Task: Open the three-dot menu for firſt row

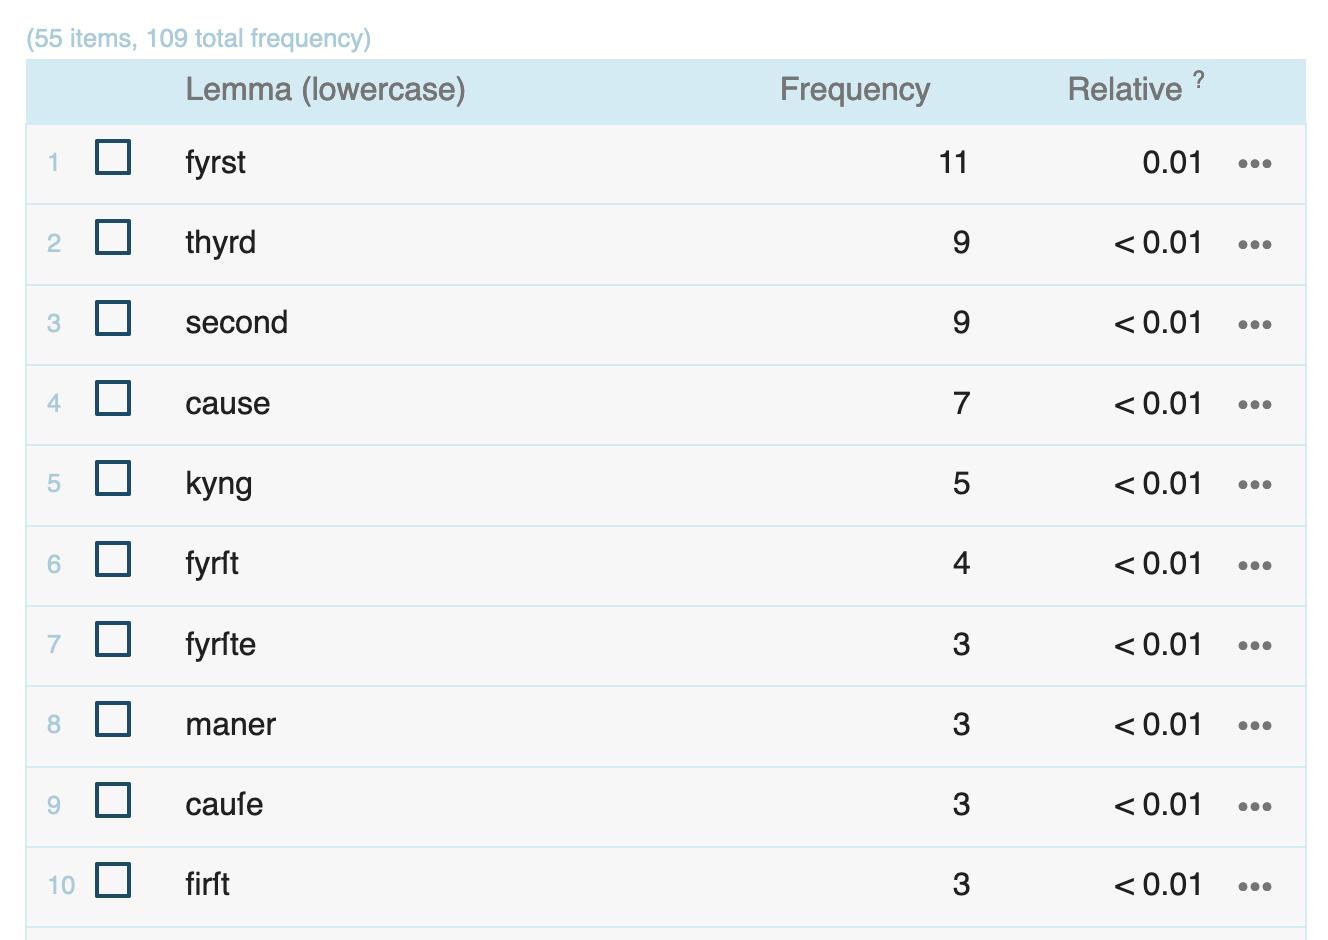Action: (x=1254, y=886)
